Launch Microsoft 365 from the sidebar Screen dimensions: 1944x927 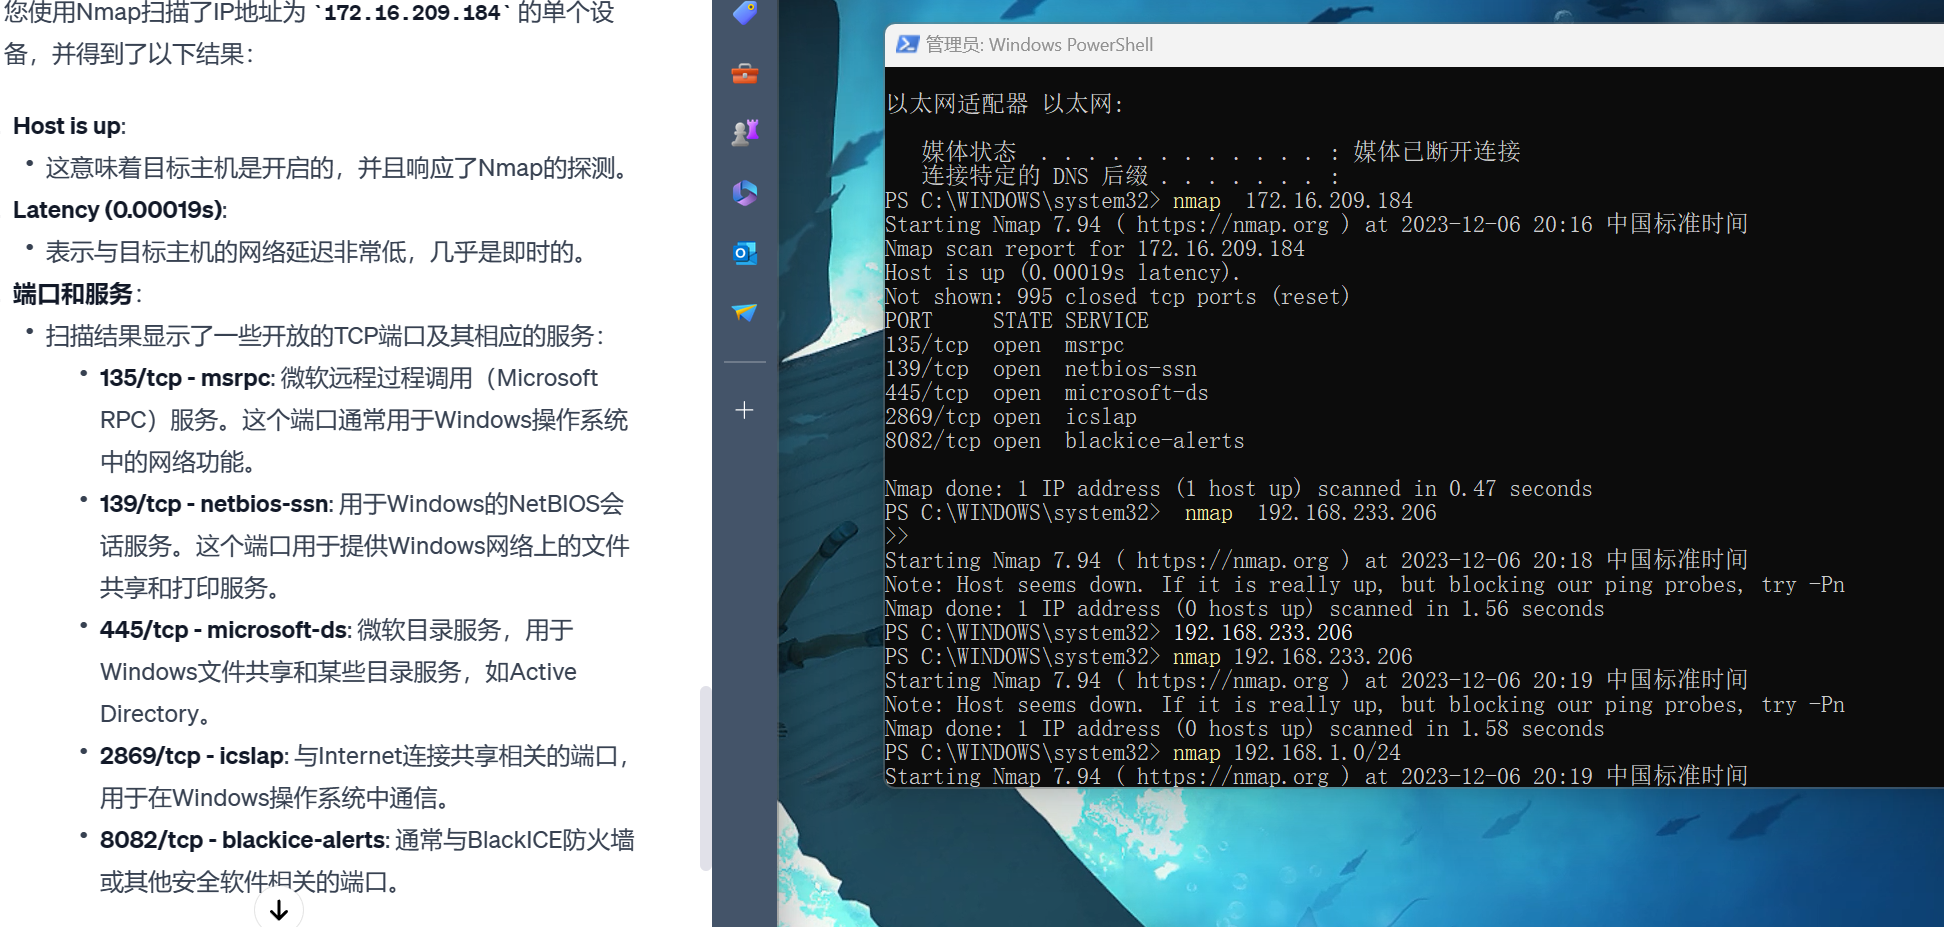745,193
